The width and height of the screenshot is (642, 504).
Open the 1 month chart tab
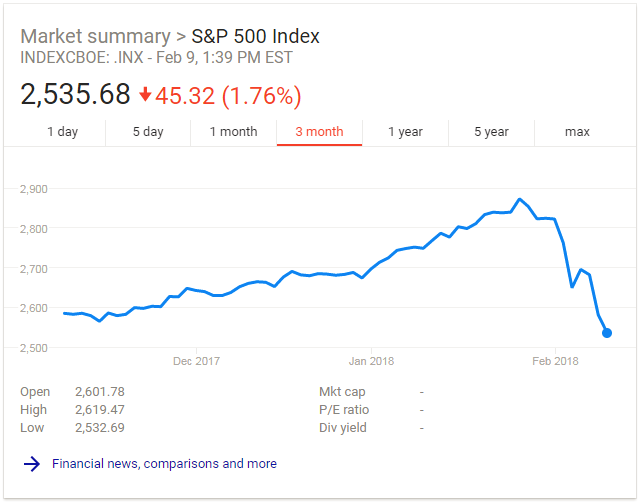click(233, 132)
